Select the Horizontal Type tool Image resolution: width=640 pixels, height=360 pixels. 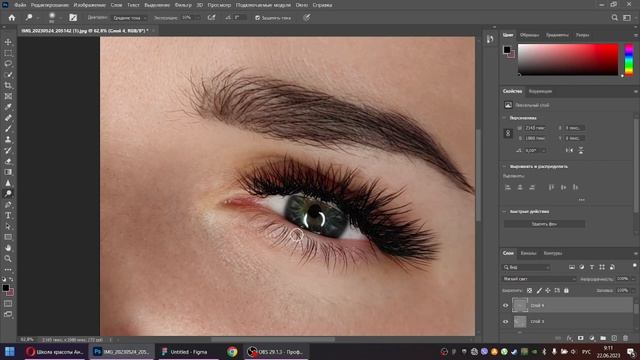(x=8, y=216)
